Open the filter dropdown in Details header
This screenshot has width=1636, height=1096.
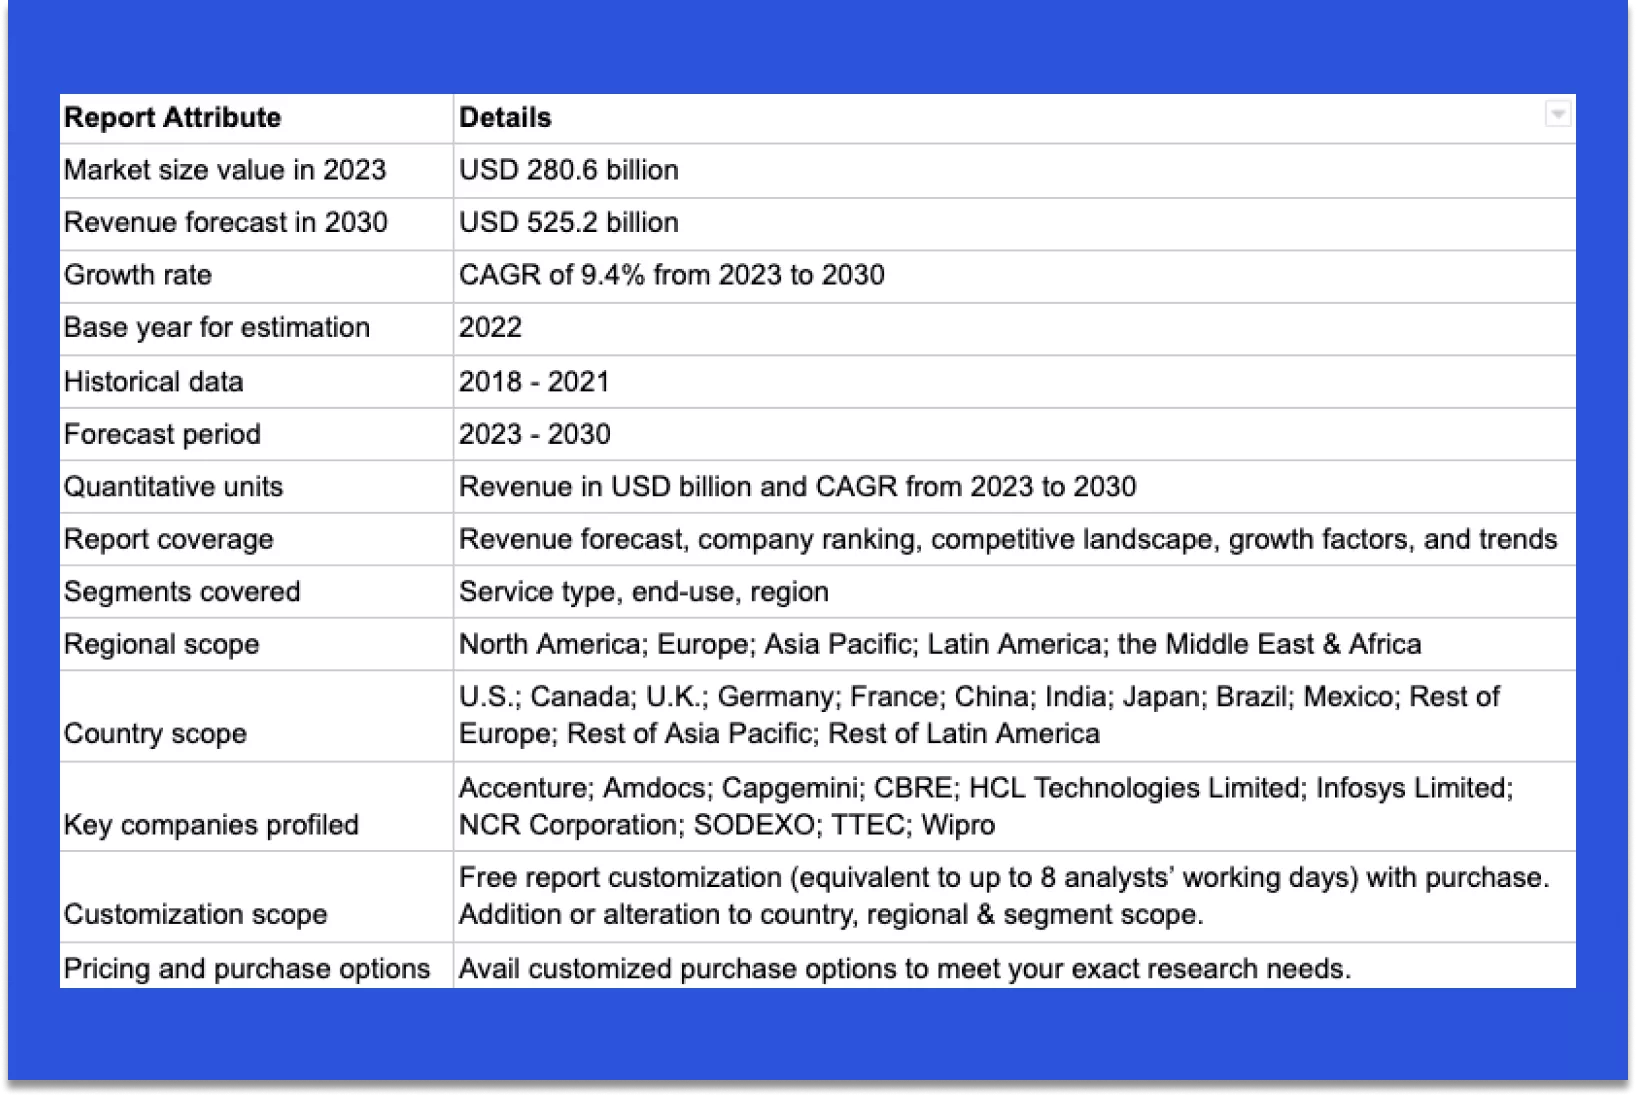click(1557, 114)
